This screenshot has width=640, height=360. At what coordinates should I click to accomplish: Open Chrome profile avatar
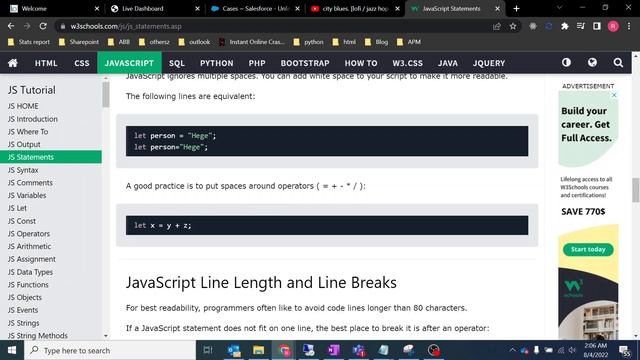click(613, 26)
